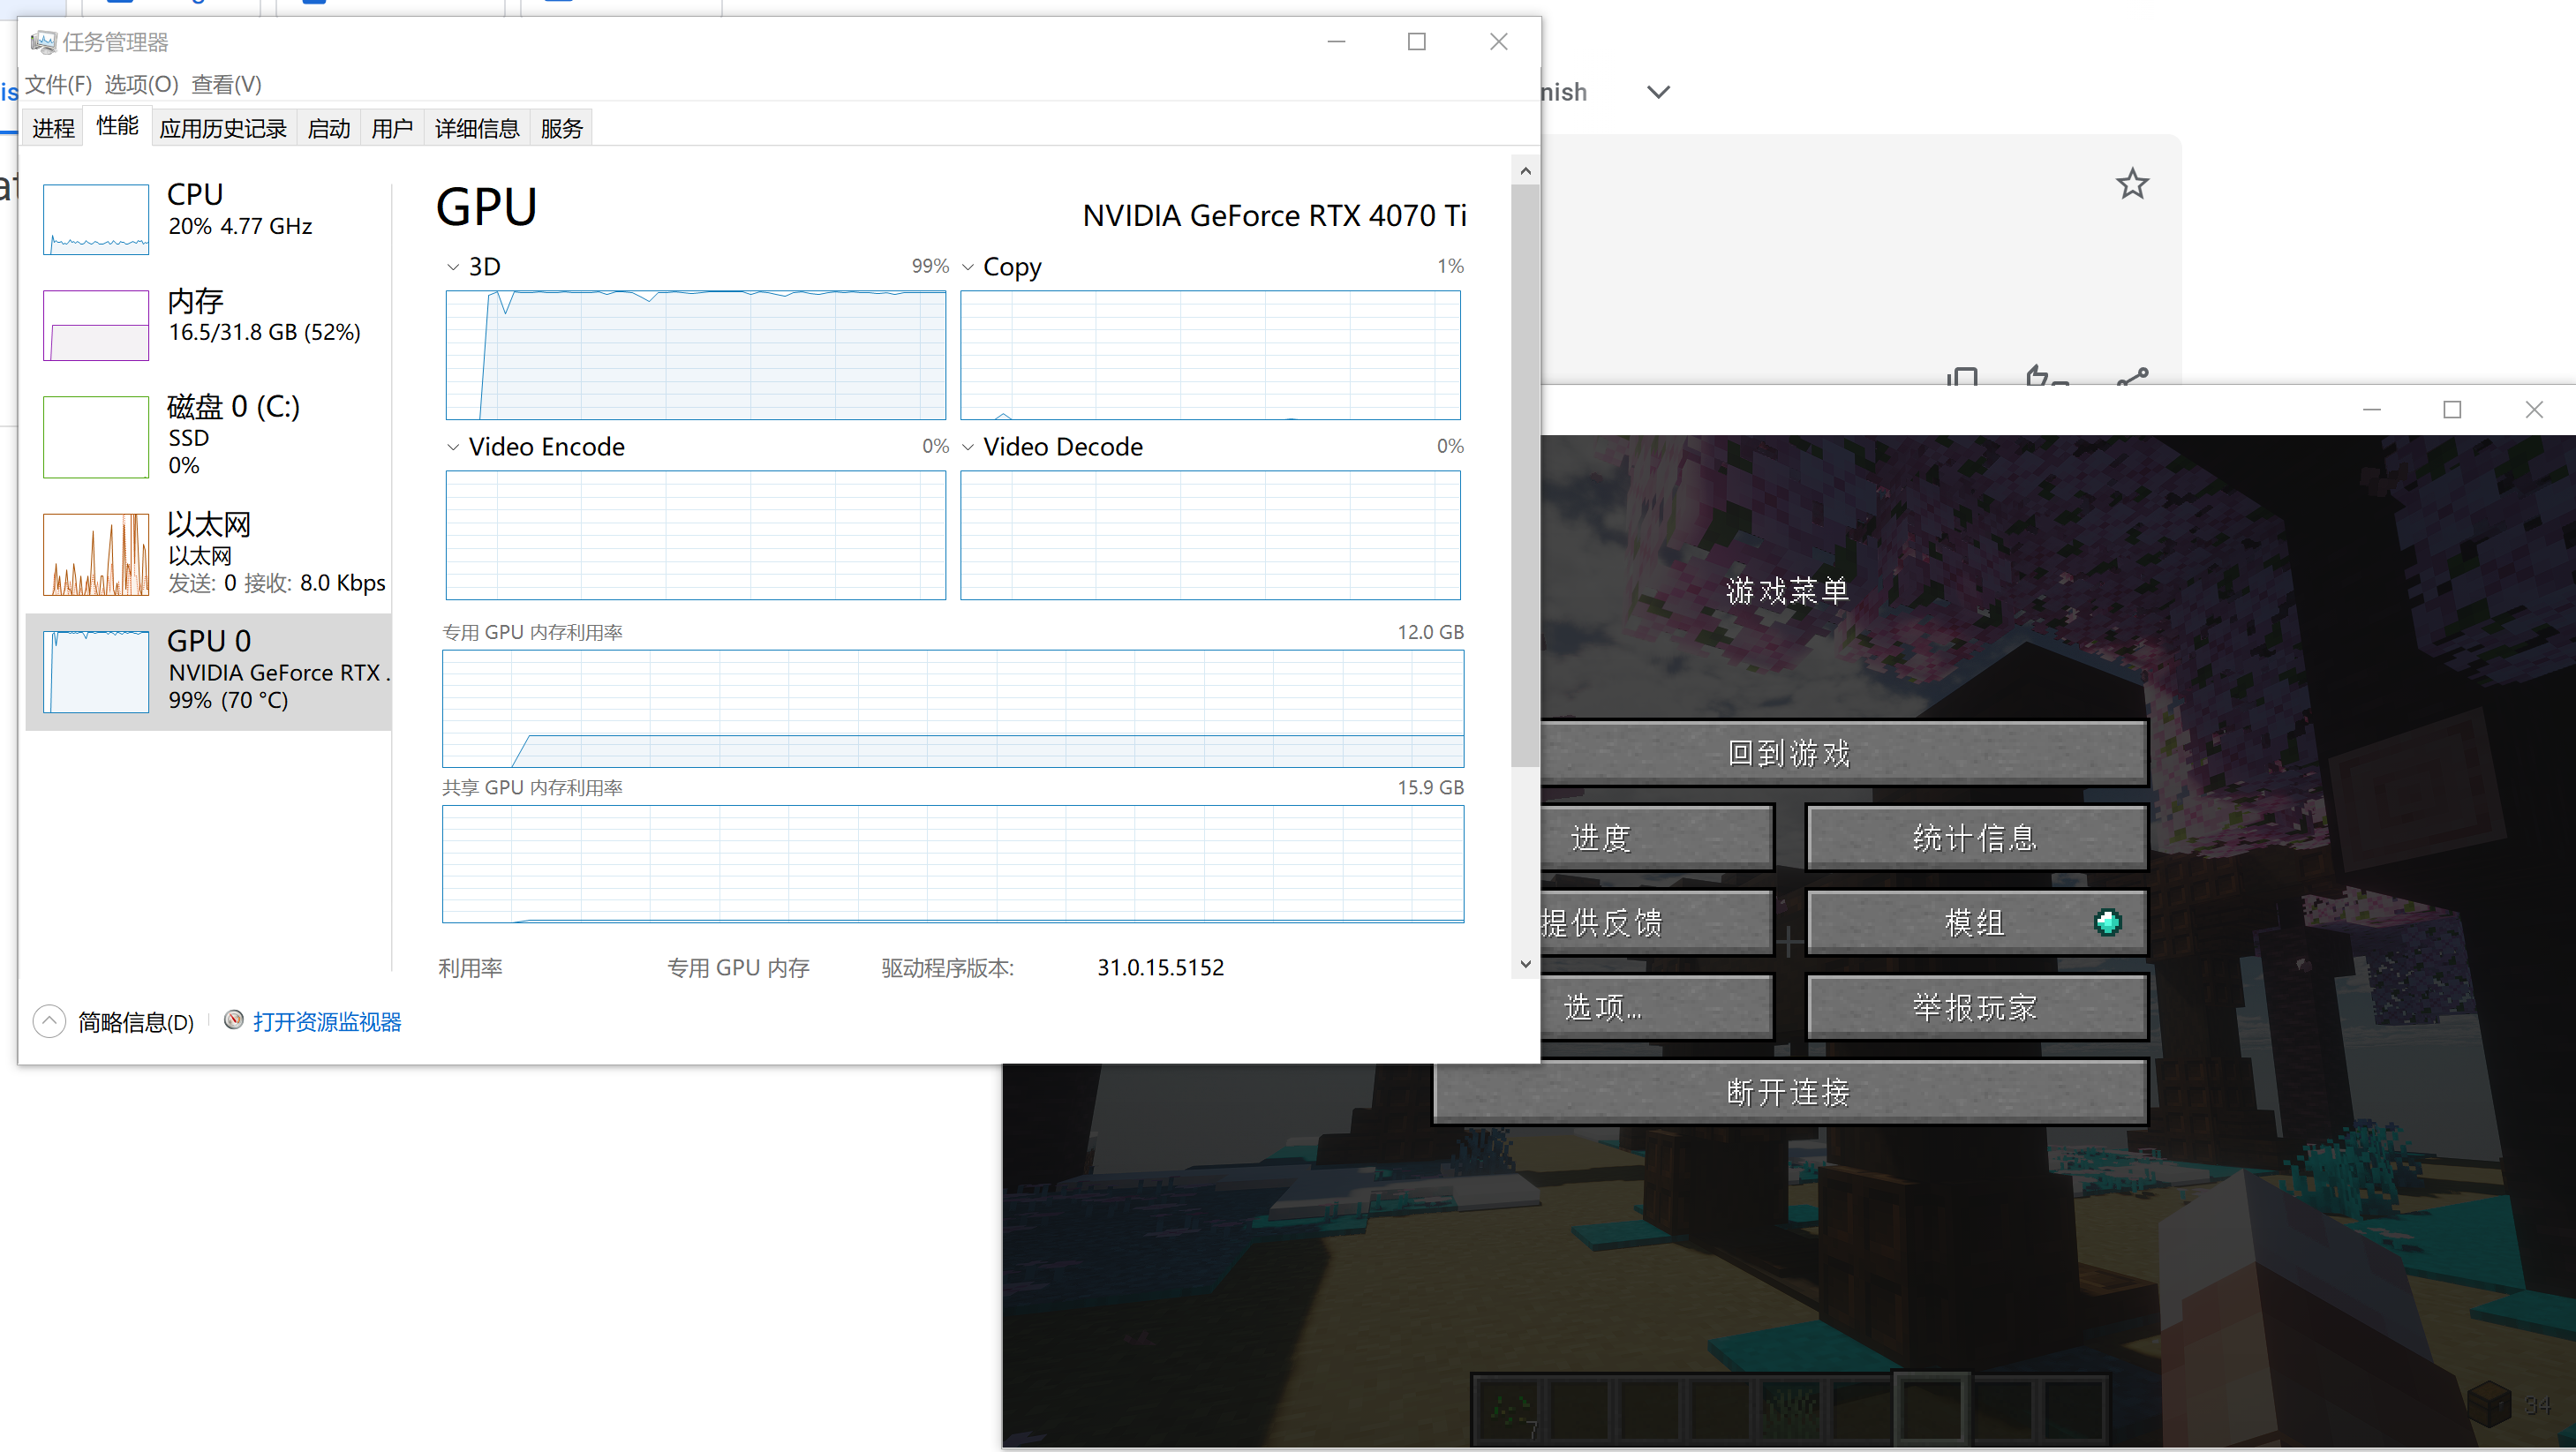Click the GPU panel scrollbar down arrow
Viewport: 2576px width, 1452px height.
click(1525, 964)
